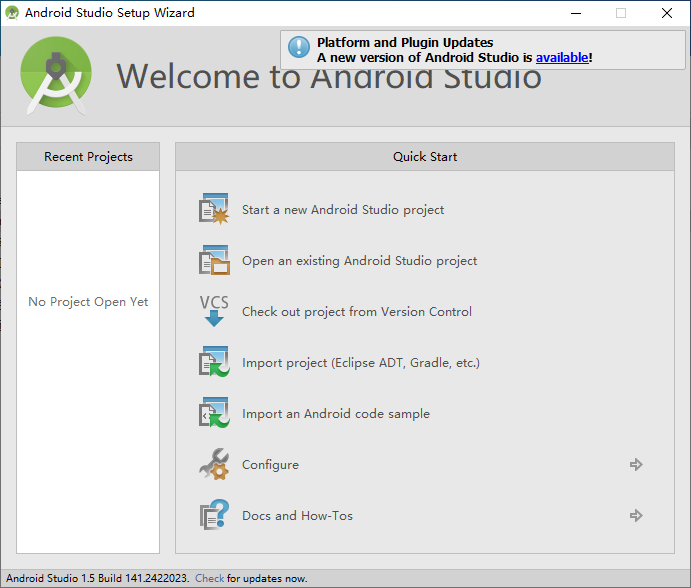Open the Docs and How-Tos label
This screenshot has width=691, height=588.
(x=297, y=516)
